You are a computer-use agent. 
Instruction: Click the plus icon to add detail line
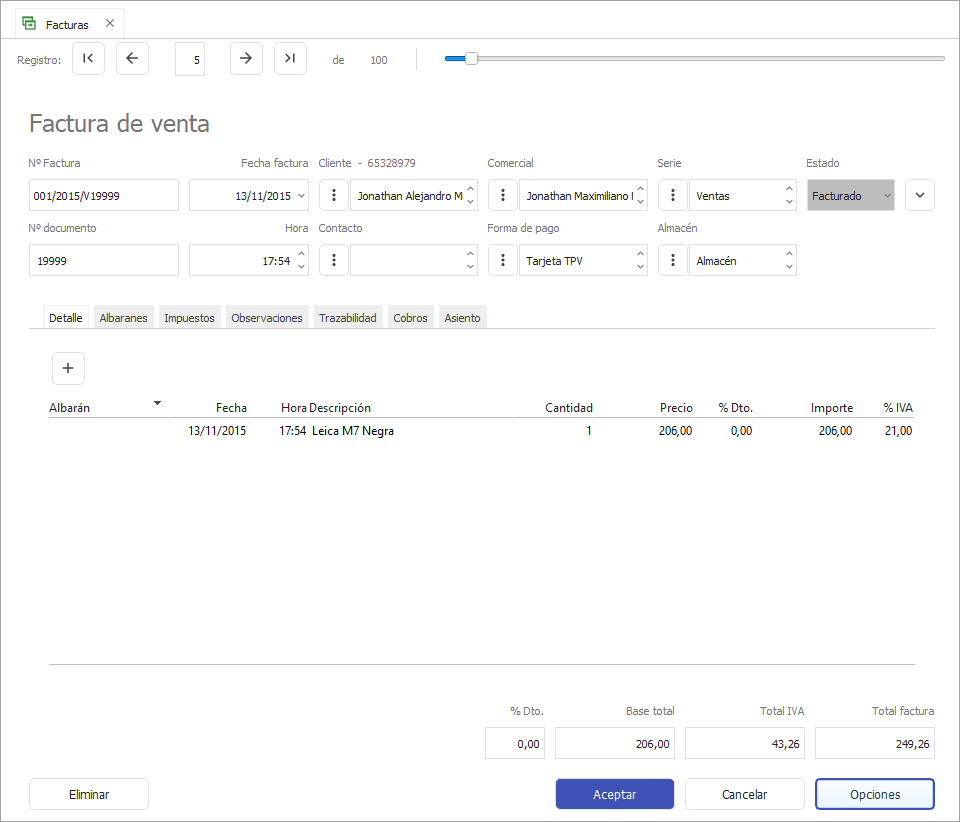(x=68, y=369)
